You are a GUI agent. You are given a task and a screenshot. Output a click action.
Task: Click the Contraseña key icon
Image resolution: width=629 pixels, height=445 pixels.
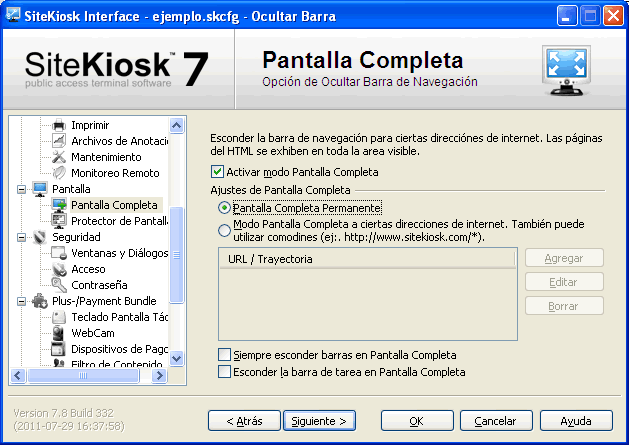[59, 285]
